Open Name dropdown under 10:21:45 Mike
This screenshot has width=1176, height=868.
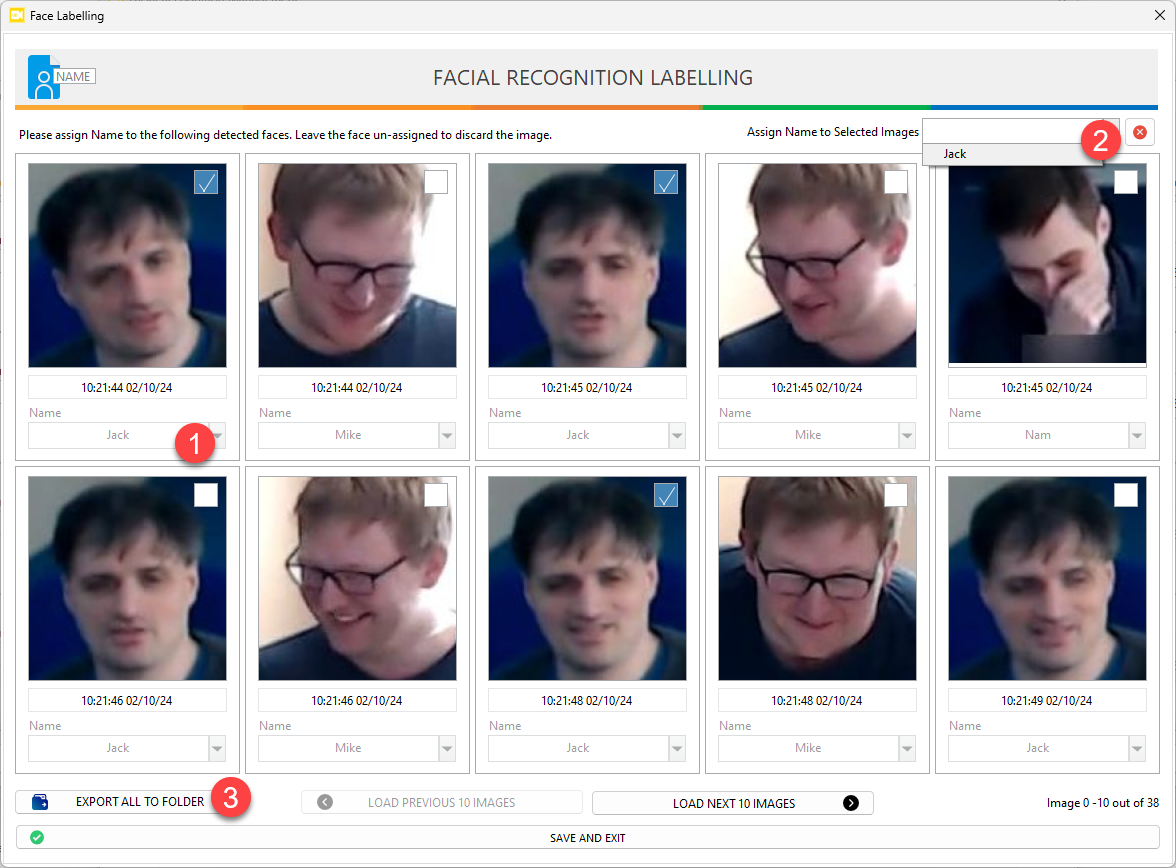(x=908, y=435)
